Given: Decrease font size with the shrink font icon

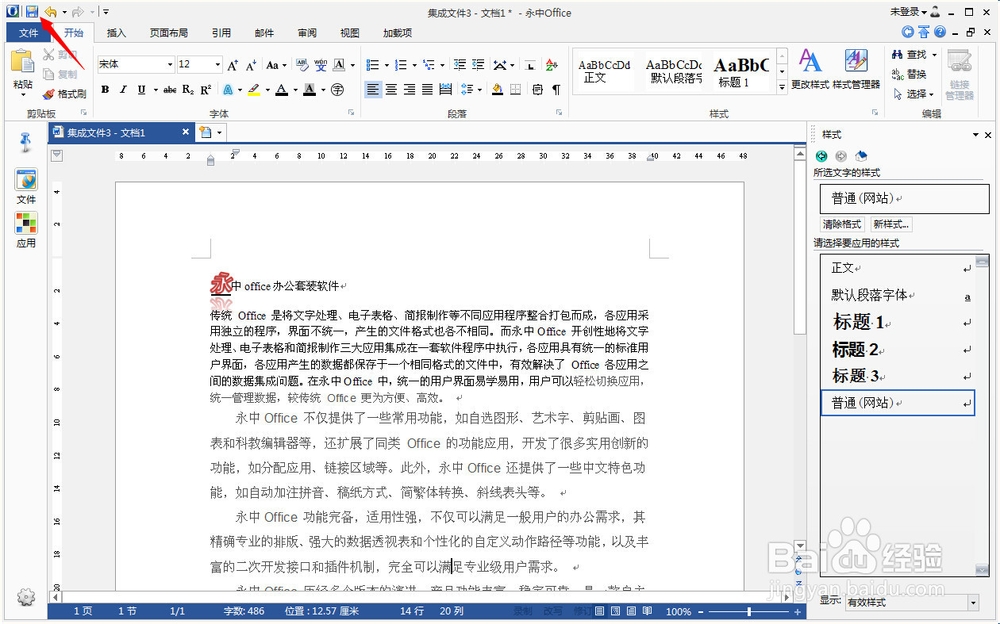Looking at the screenshot, I should 251,64.
